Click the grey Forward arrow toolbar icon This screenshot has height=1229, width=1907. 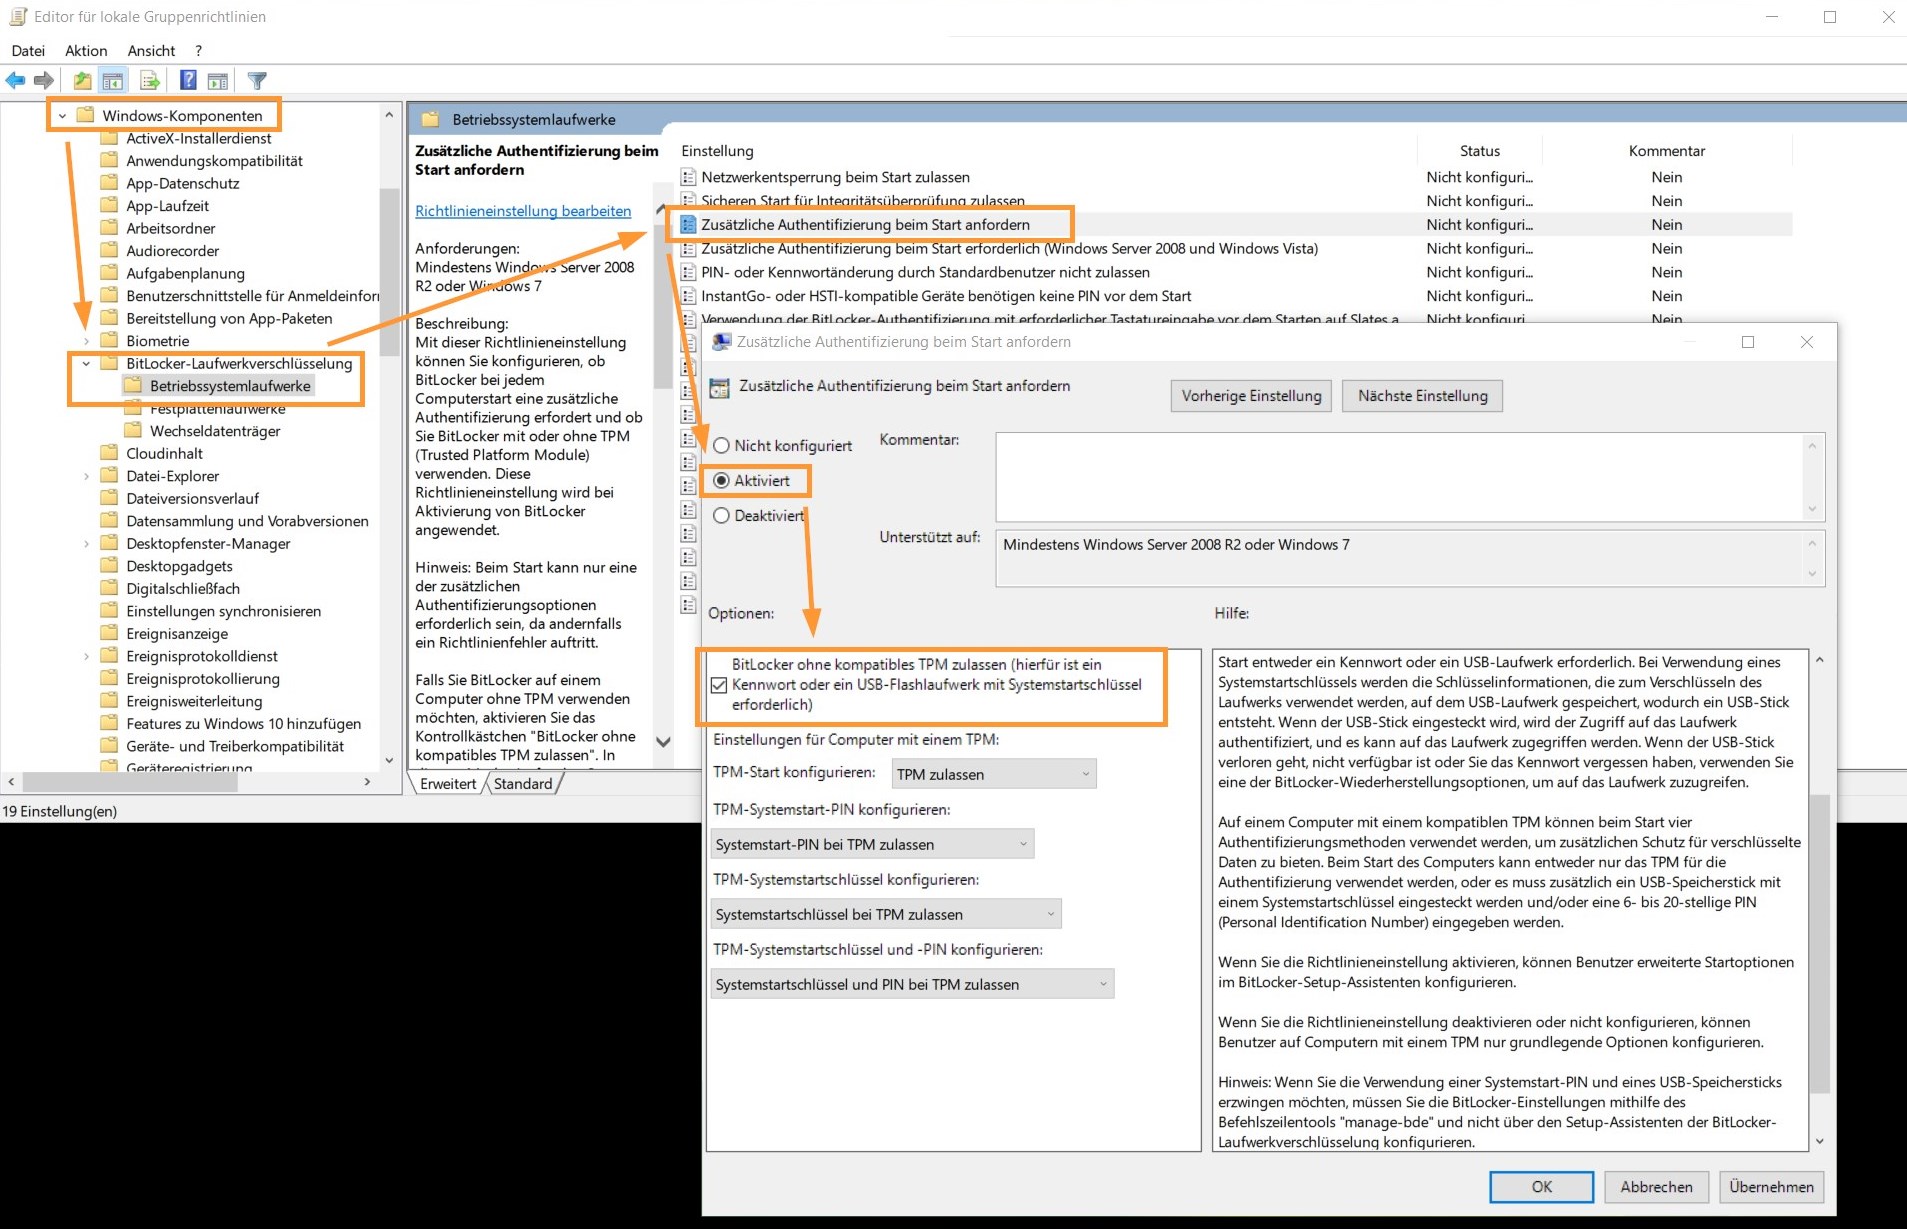click(x=43, y=81)
